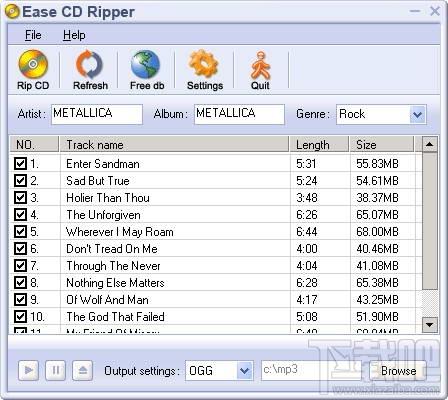The height and width of the screenshot is (400, 448).
Task: Click the Rip CD disc icon
Action: coord(33,64)
